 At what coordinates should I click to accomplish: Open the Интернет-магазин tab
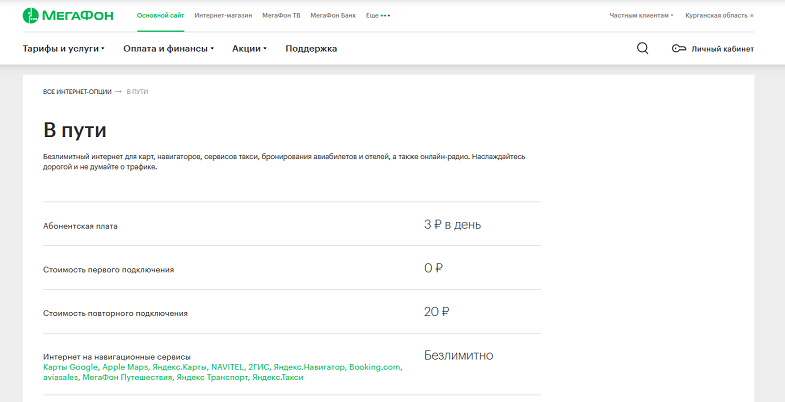coord(223,16)
